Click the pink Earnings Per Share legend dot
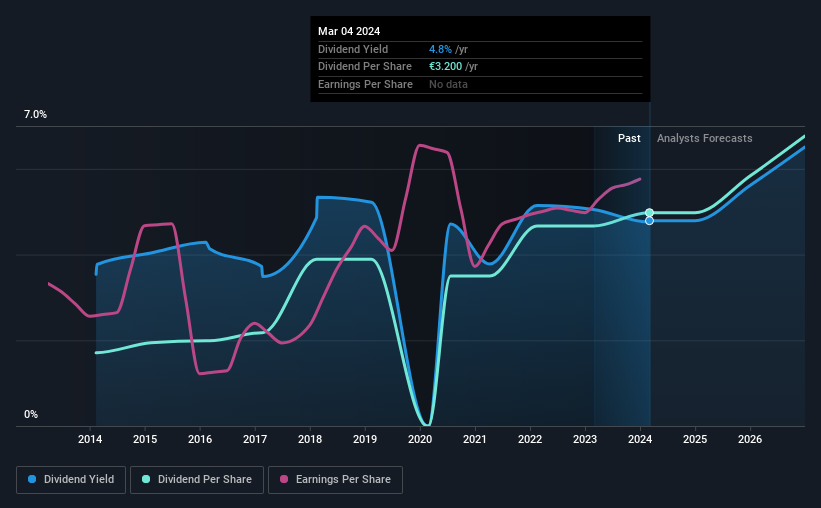 click(284, 479)
